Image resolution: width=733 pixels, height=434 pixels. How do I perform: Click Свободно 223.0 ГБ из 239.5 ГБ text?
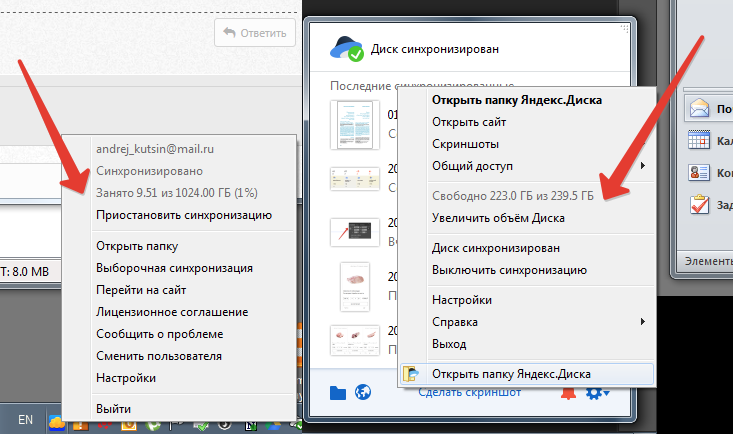[x=513, y=196]
